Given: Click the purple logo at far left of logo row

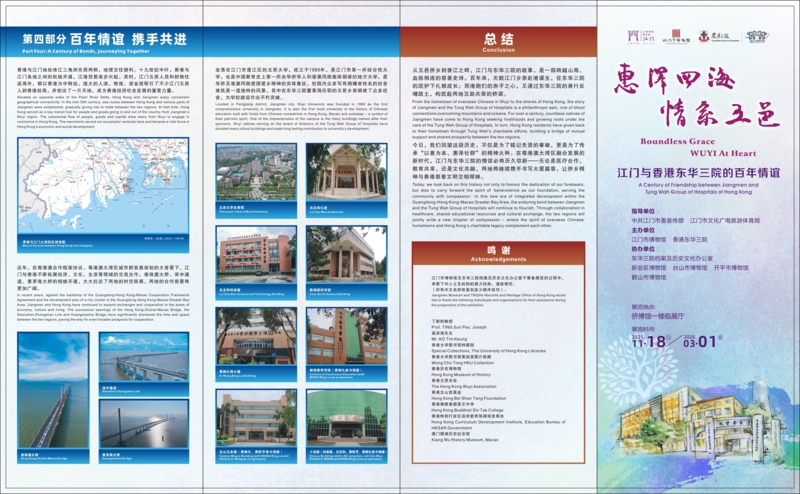Looking at the screenshot, I should click(x=639, y=36).
